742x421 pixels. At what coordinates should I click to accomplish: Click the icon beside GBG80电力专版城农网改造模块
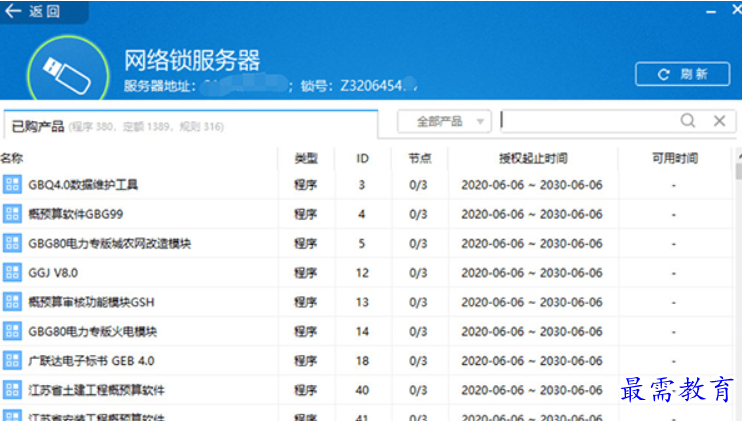tap(12, 243)
